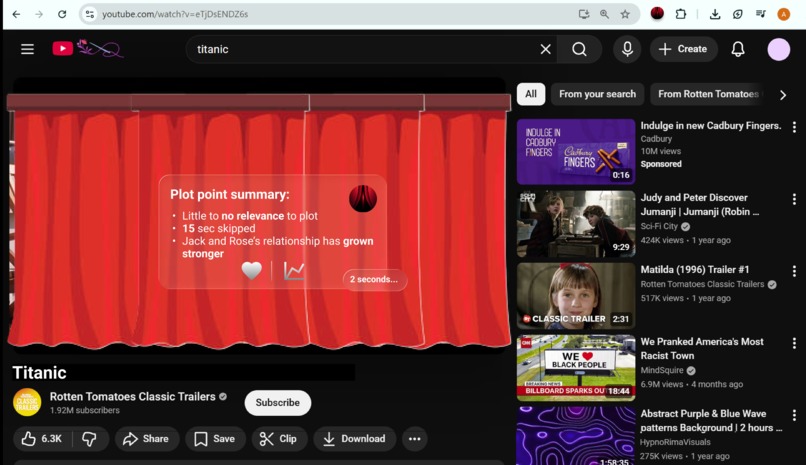The height and width of the screenshot is (465, 806).
Task: Open the YouTube hamburger guide menu
Action: pos(27,49)
